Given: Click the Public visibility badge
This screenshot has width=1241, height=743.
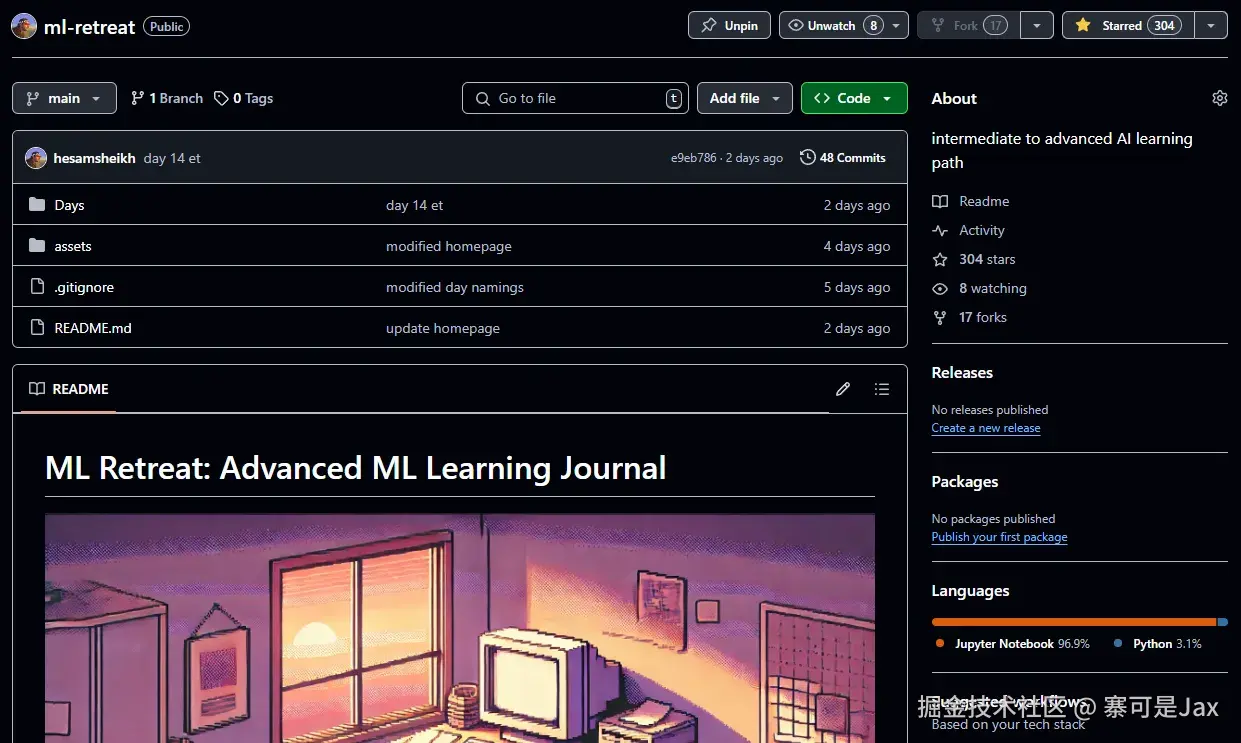Looking at the screenshot, I should [x=166, y=27].
